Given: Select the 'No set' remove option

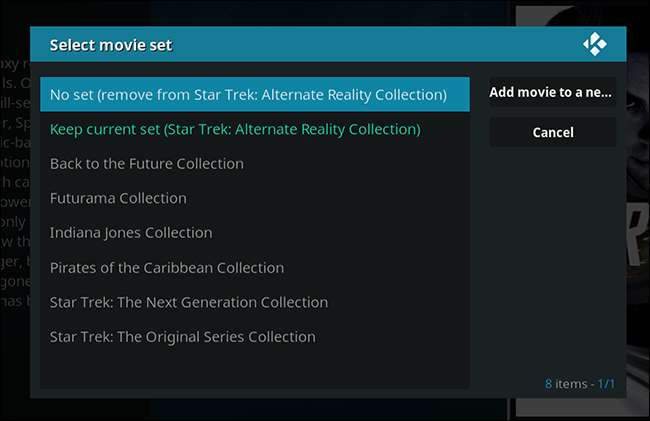Looking at the screenshot, I should [255, 94].
